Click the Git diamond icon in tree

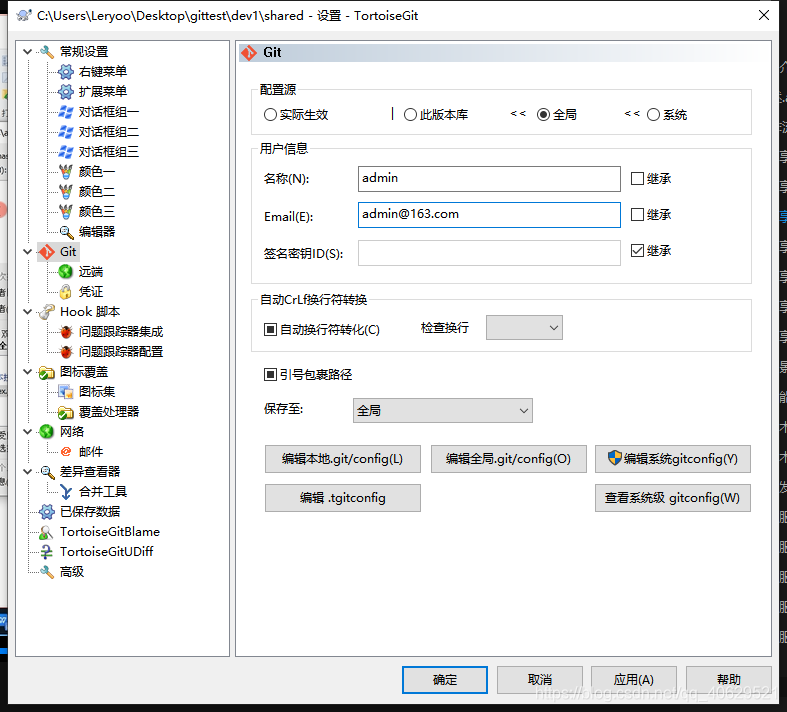pos(47,252)
